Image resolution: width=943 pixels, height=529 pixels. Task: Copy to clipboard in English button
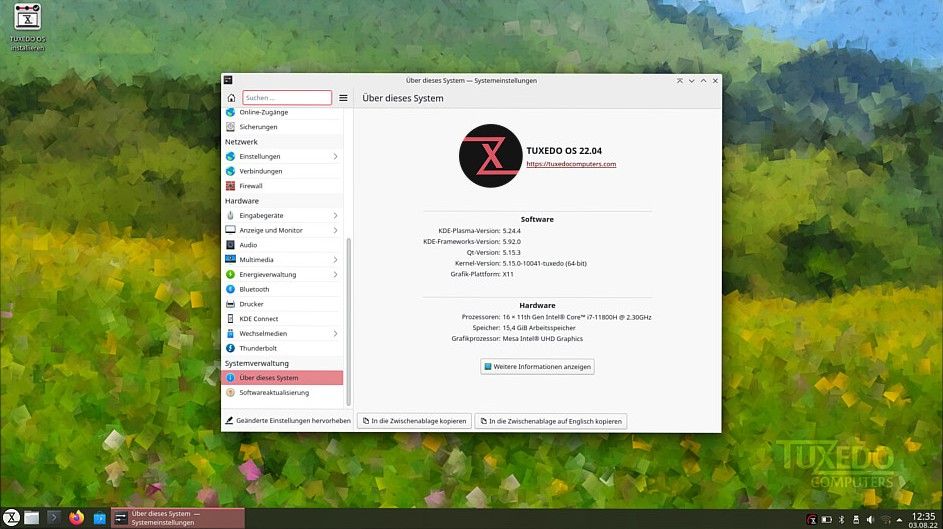(x=551, y=421)
